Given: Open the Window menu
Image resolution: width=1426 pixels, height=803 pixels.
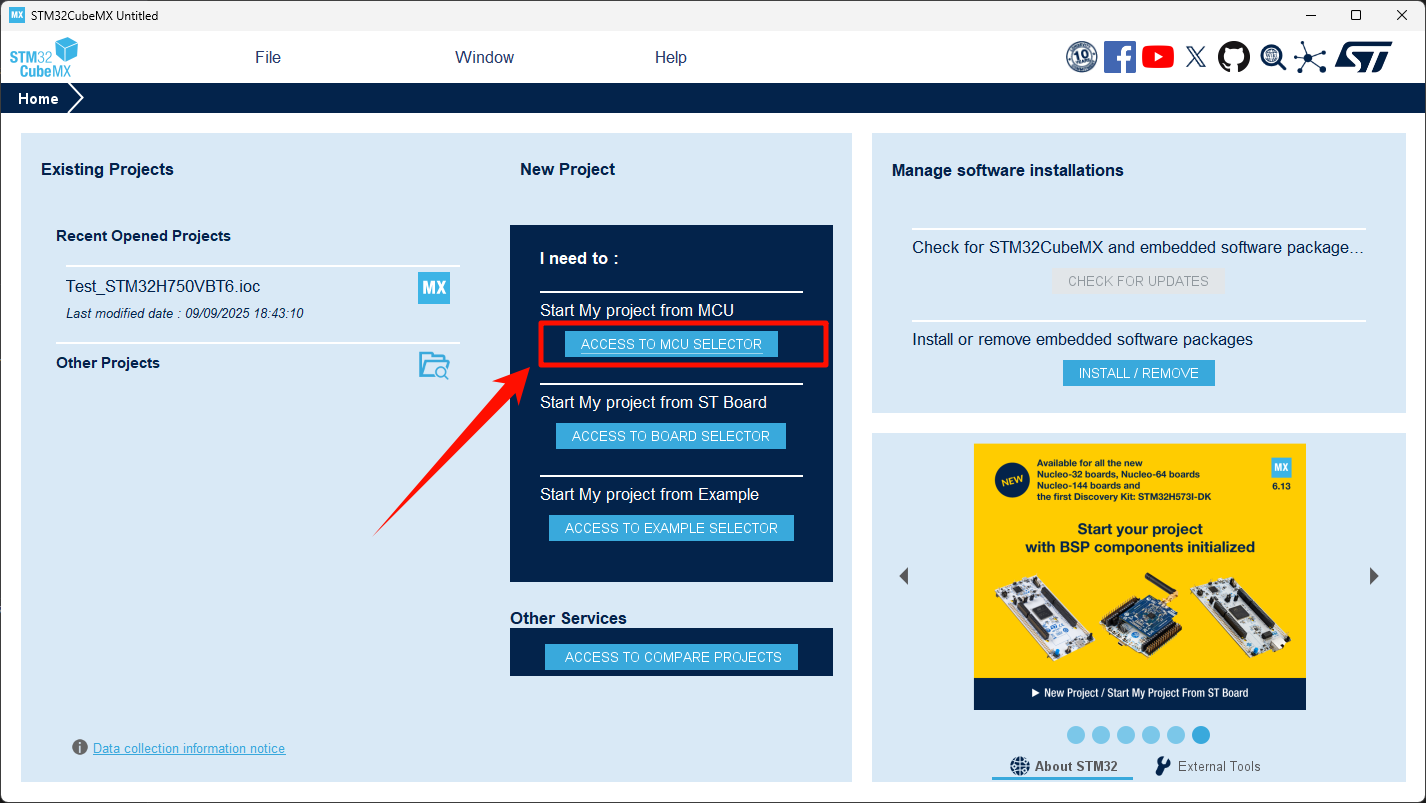Looking at the screenshot, I should coord(484,58).
